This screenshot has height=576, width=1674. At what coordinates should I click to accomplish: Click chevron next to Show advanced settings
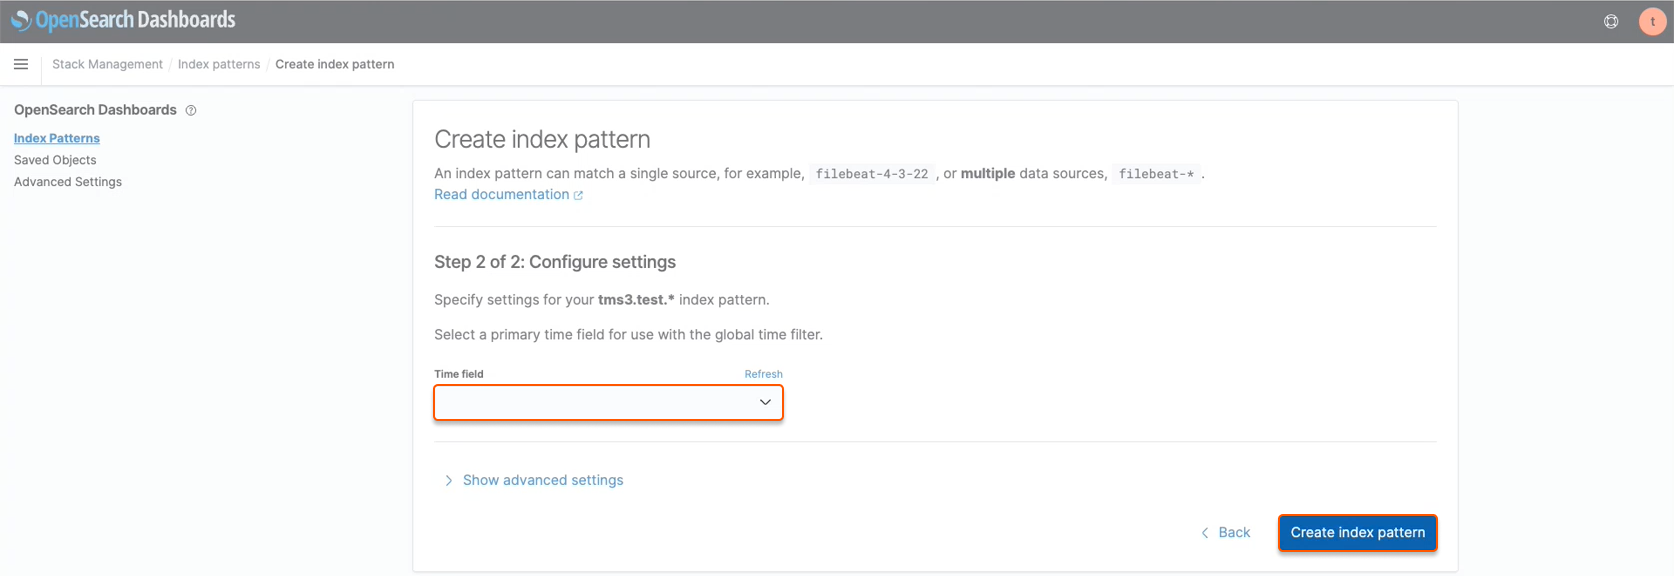[x=448, y=481]
